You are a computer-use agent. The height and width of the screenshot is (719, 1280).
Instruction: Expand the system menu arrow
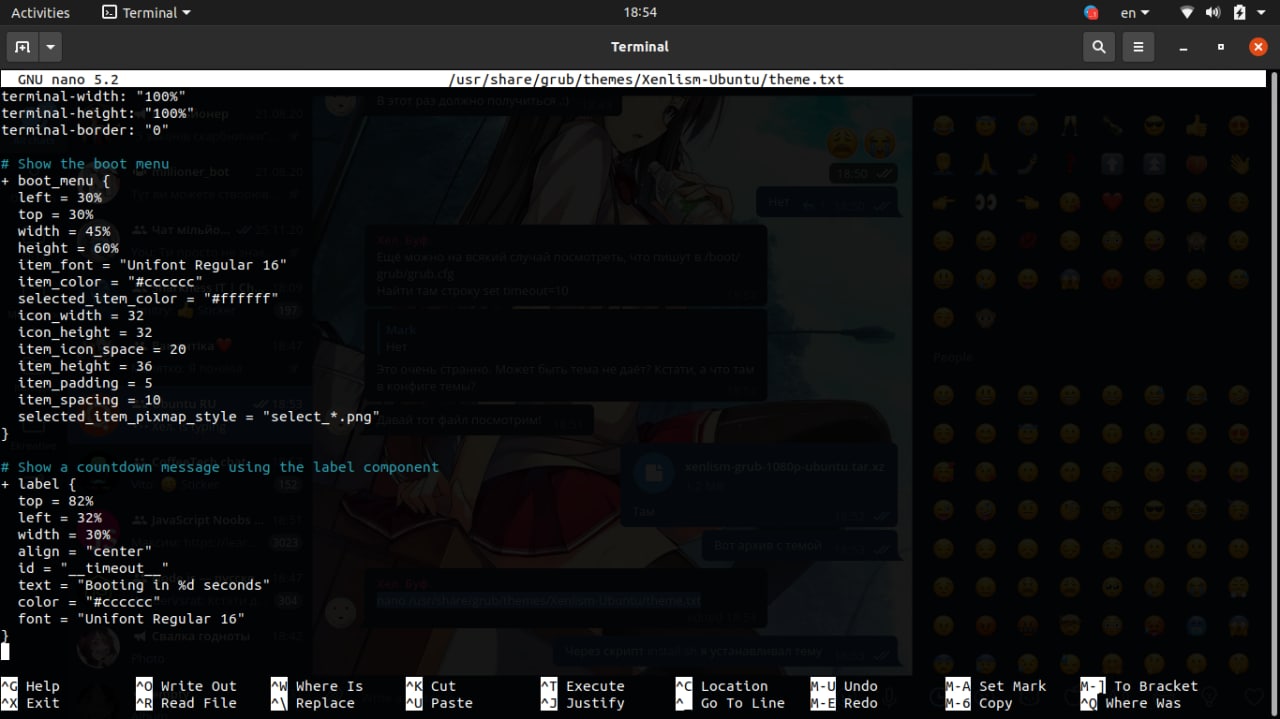tap(1263, 13)
